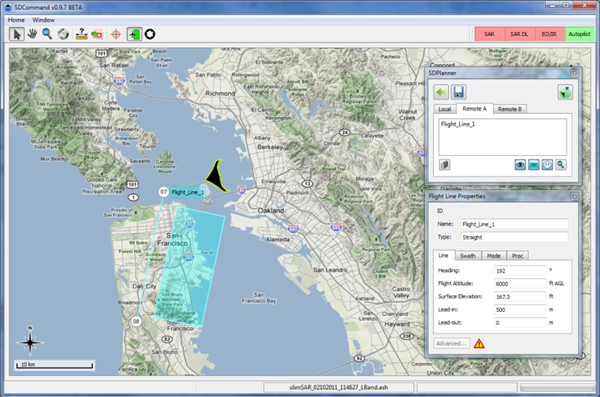Toggle the waypoint labels button
600x397 pixels.
(x=547, y=165)
